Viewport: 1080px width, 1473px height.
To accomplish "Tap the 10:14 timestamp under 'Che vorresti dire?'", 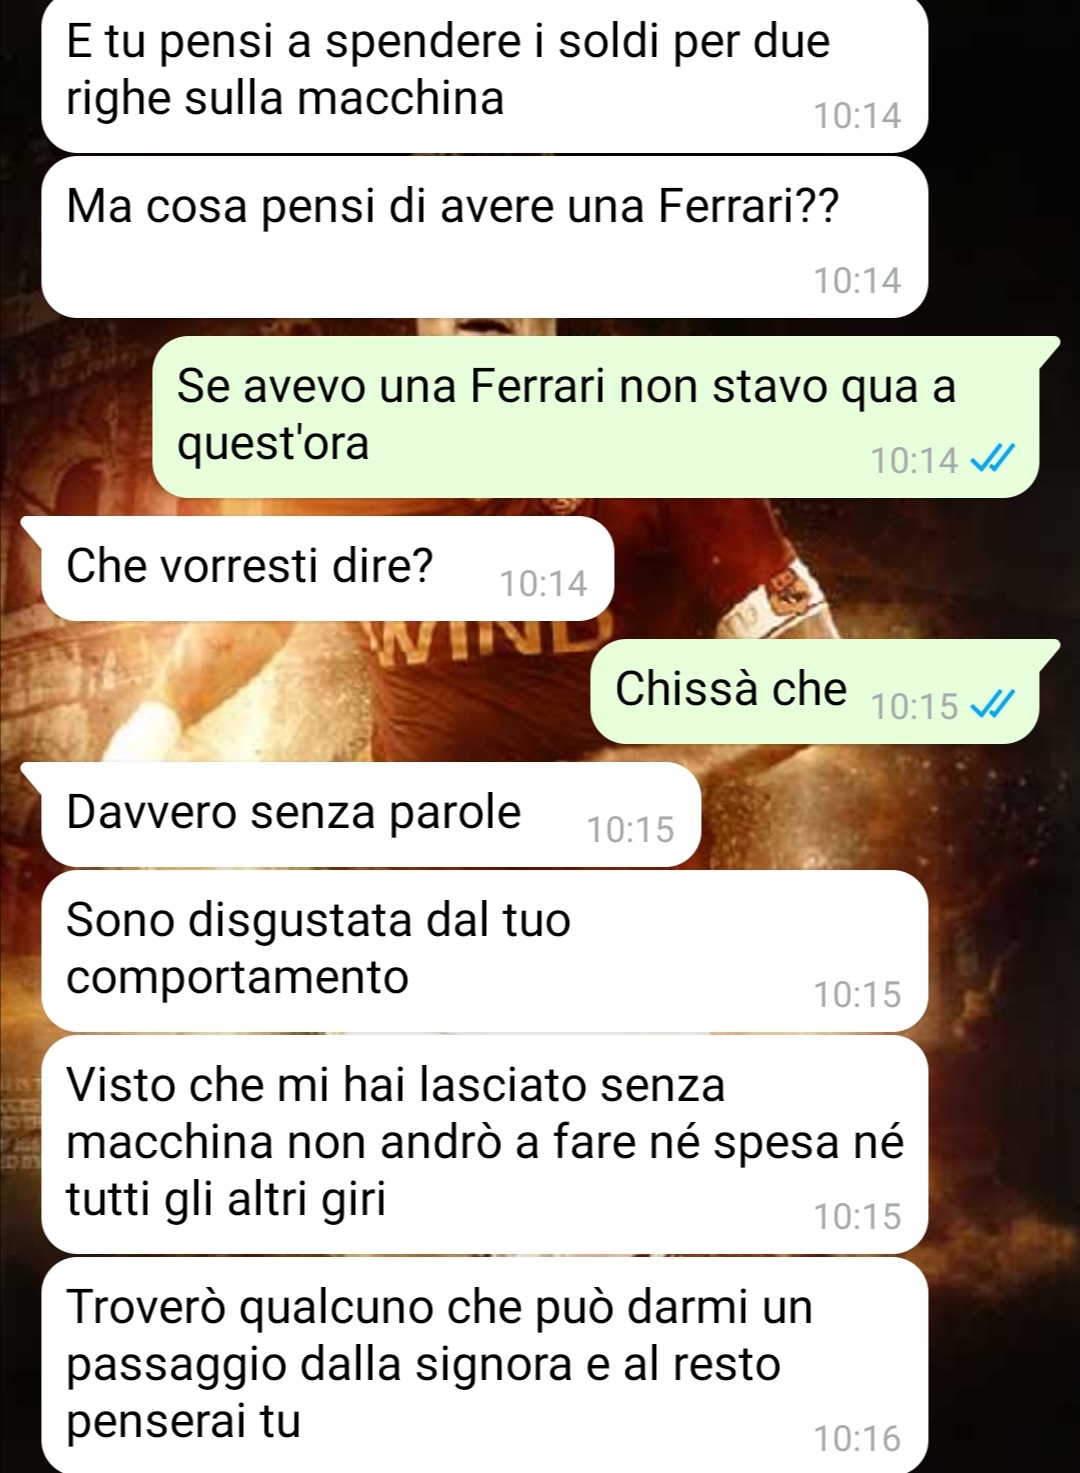I will tap(544, 584).
